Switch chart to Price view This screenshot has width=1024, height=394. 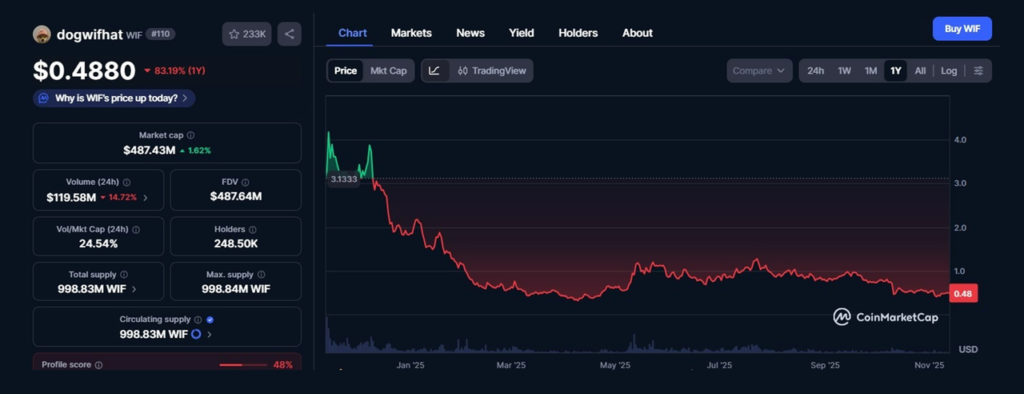pos(345,71)
